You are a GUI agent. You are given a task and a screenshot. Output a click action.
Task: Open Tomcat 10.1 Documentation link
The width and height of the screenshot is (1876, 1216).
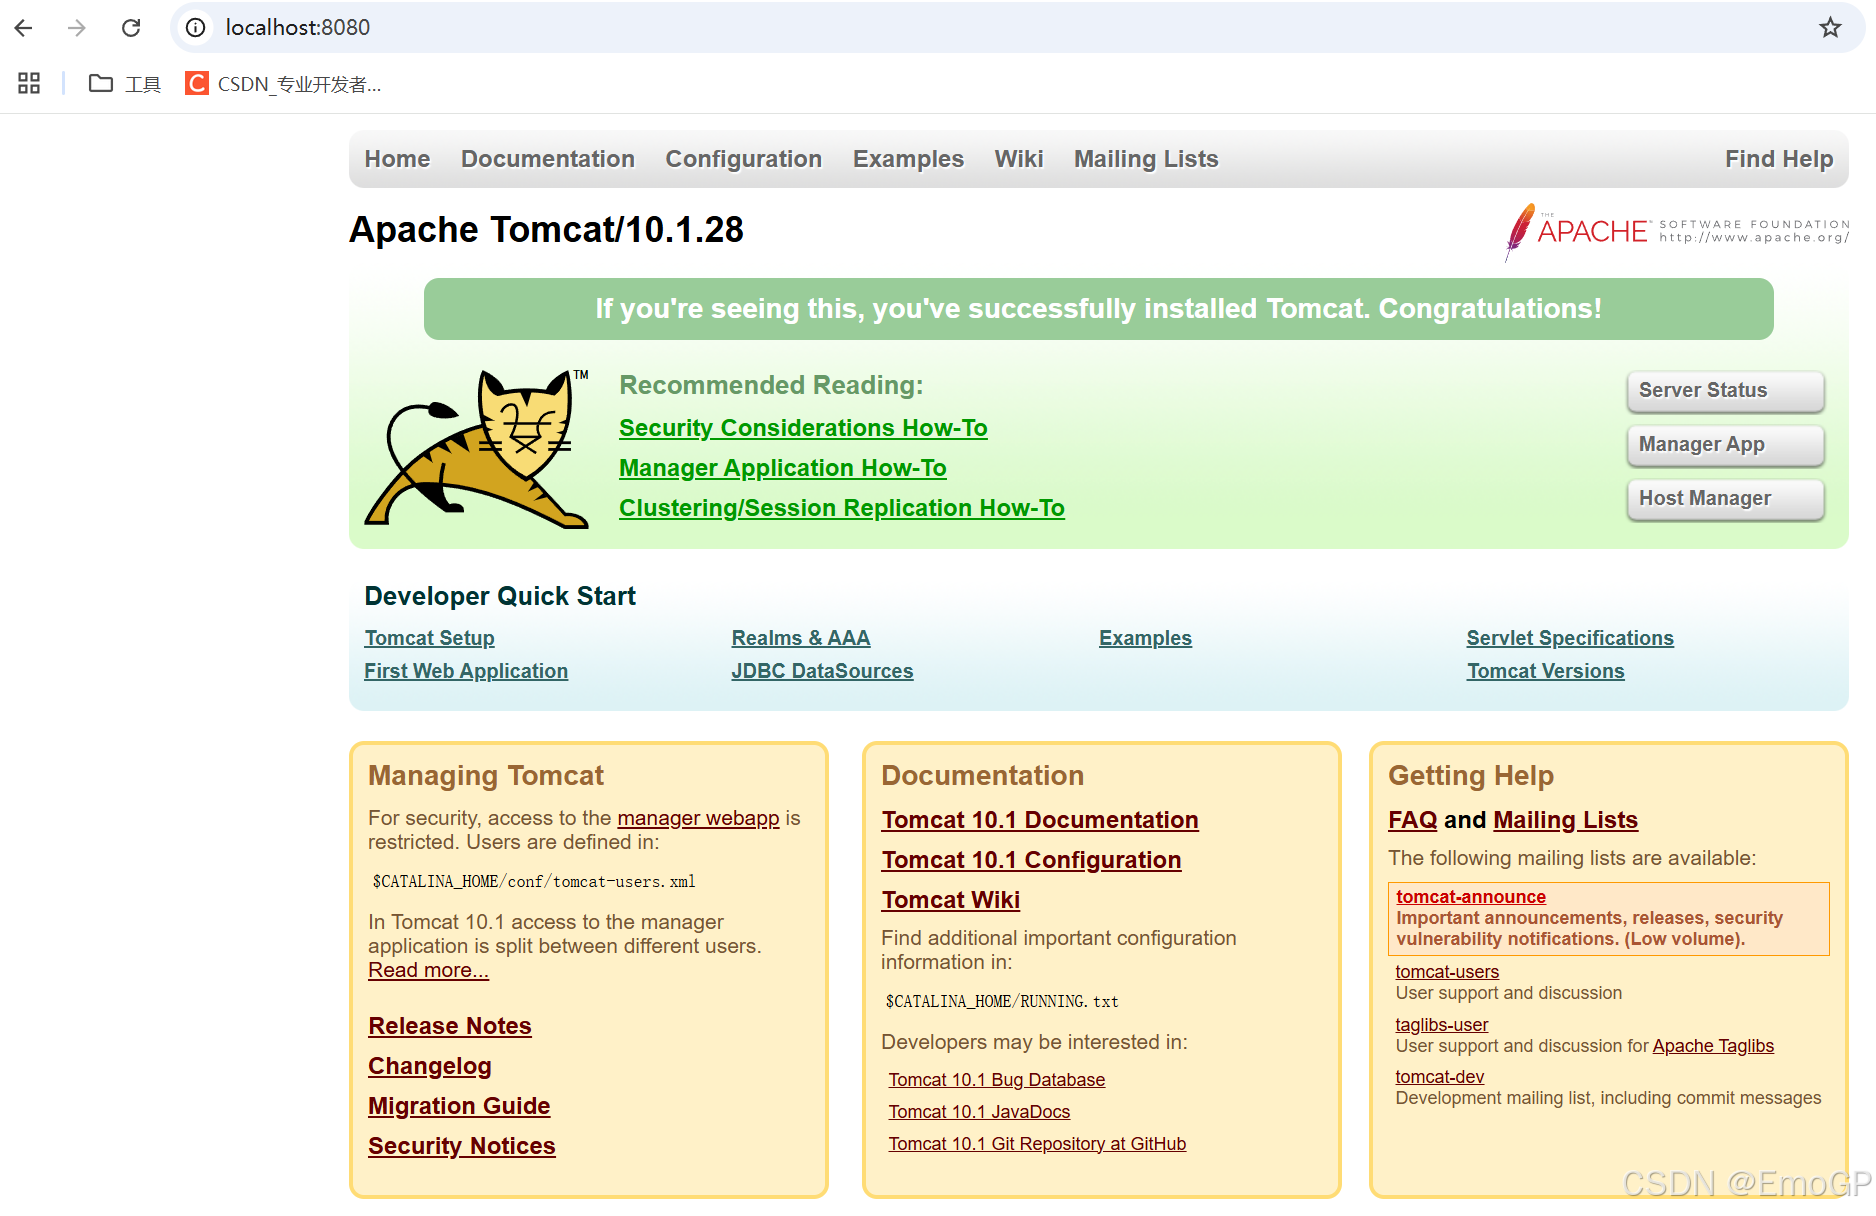[x=1040, y=820]
